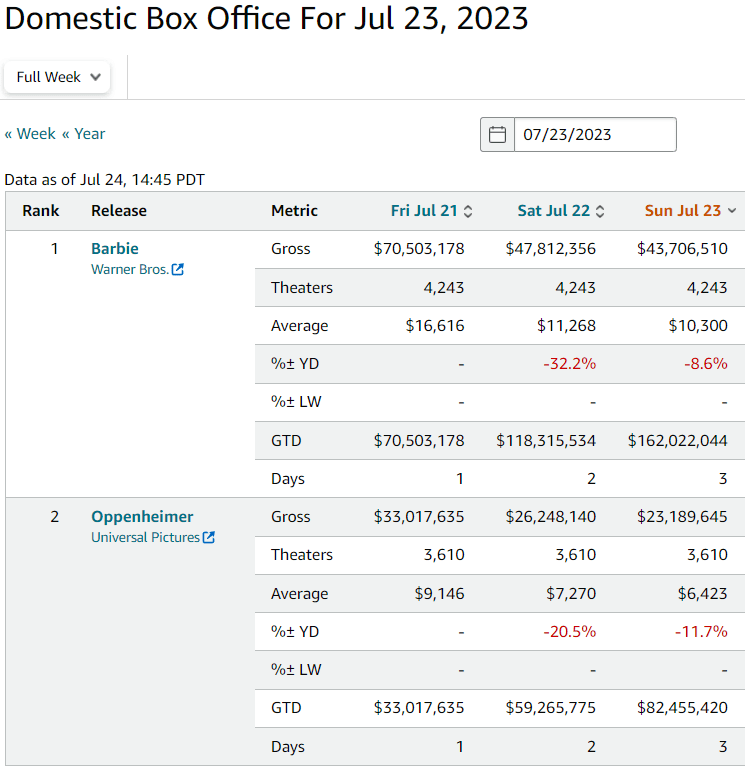The image size is (745, 766).
Task: Click the sort arrows next to Sat Jul 22
Action: [x=600, y=211]
